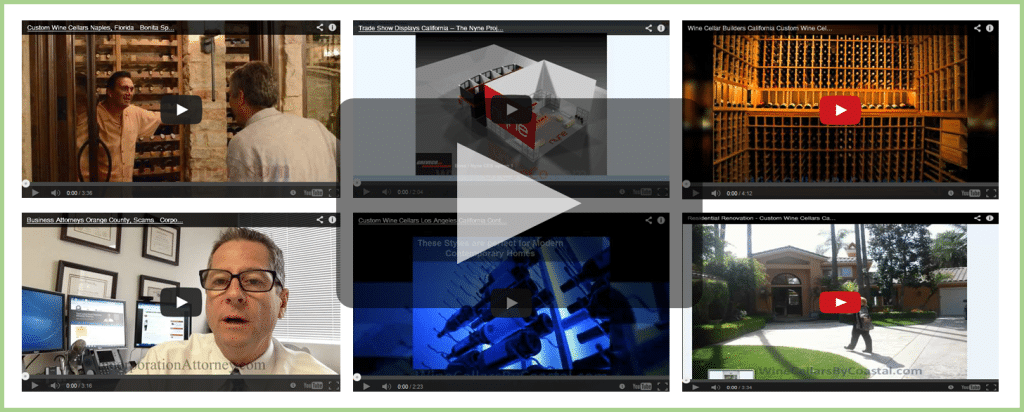Mute the Business Attorneys Orange County video
Image resolution: width=1024 pixels, height=412 pixels.
56,385
